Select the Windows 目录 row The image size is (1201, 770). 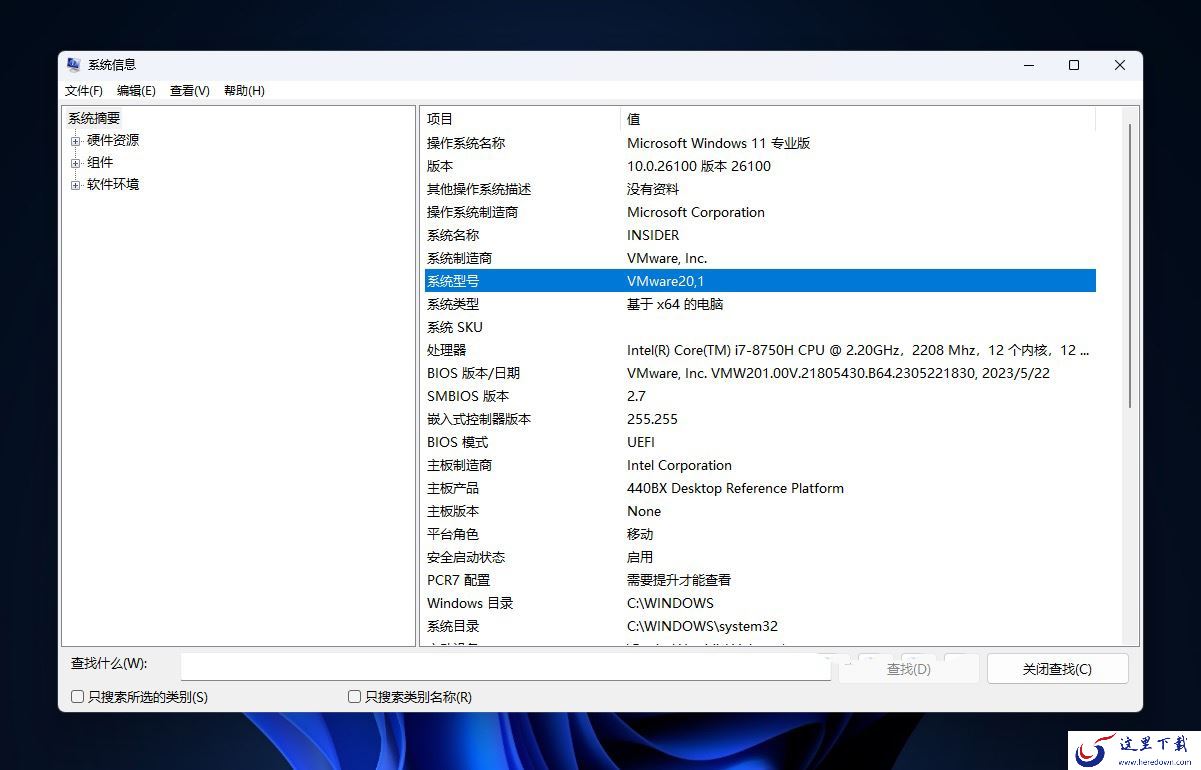click(x=760, y=603)
